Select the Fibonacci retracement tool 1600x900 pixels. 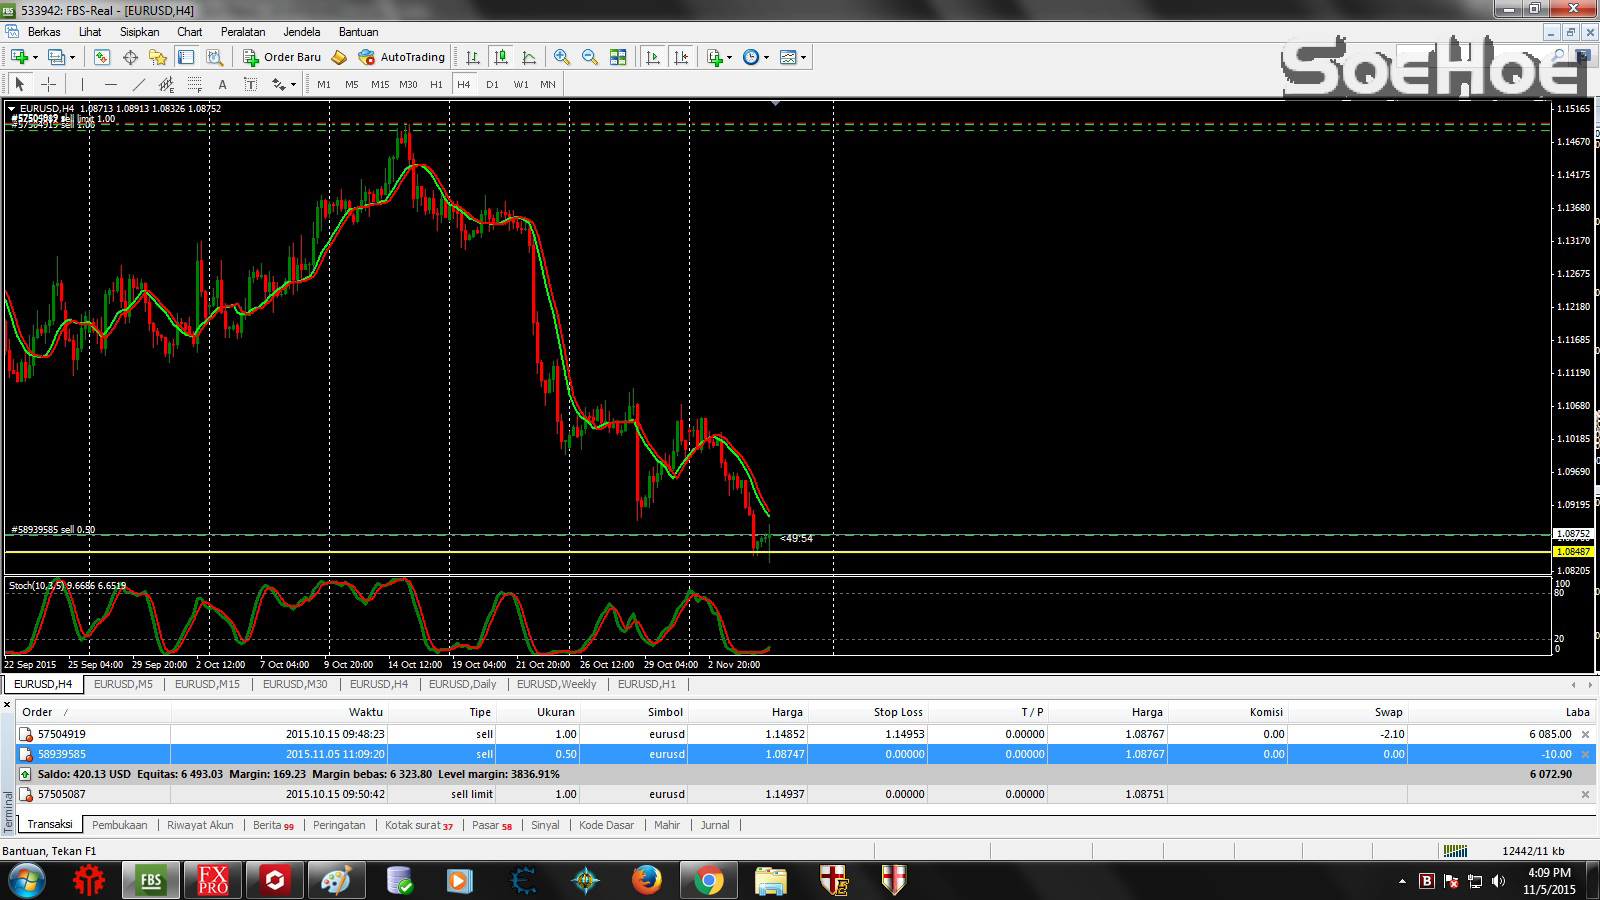(194, 83)
